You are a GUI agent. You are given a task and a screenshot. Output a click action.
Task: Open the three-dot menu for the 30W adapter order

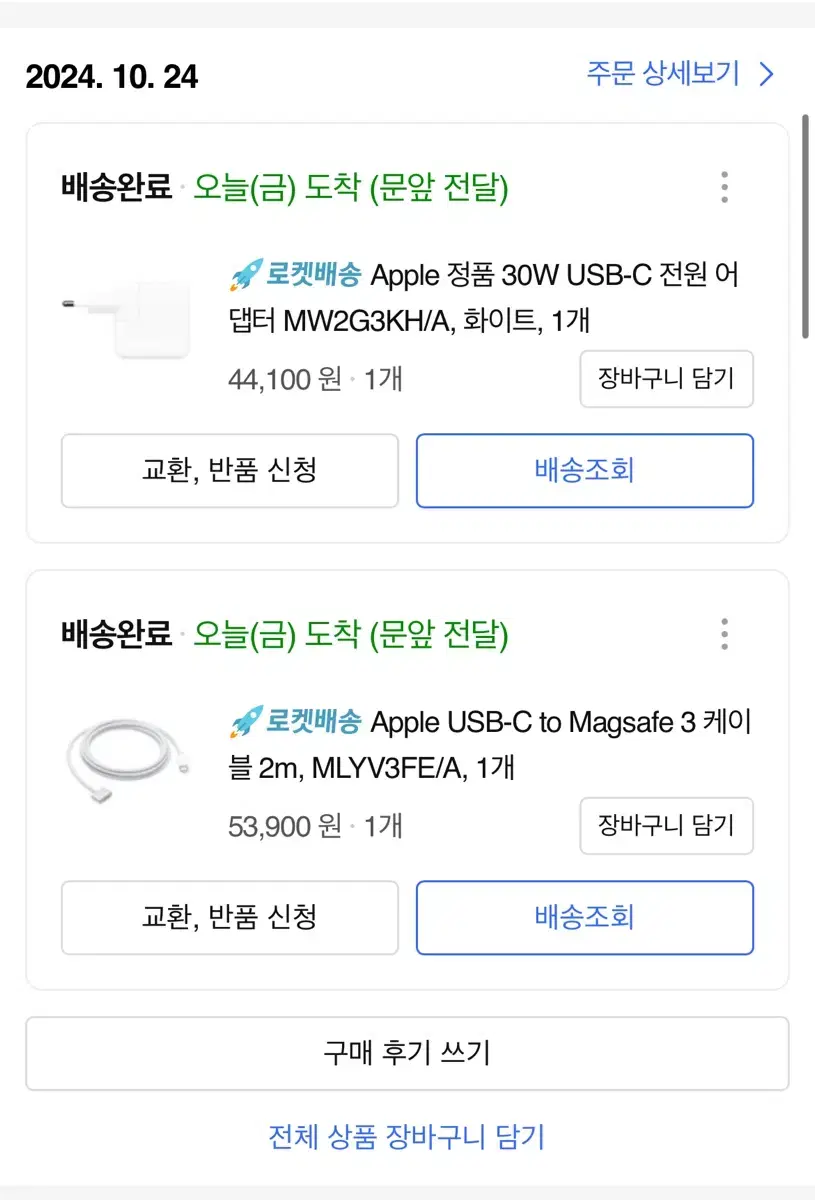(724, 187)
